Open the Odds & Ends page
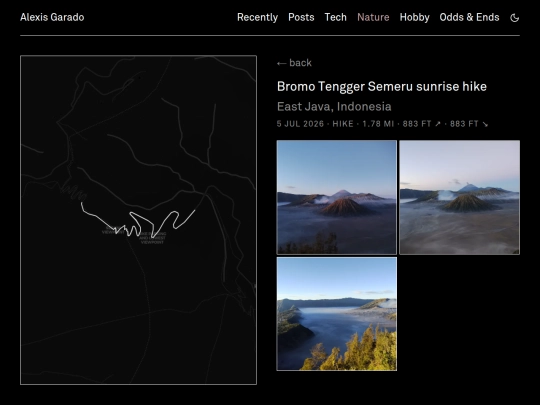The width and height of the screenshot is (540, 405). pyautogui.click(x=469, y=17)
